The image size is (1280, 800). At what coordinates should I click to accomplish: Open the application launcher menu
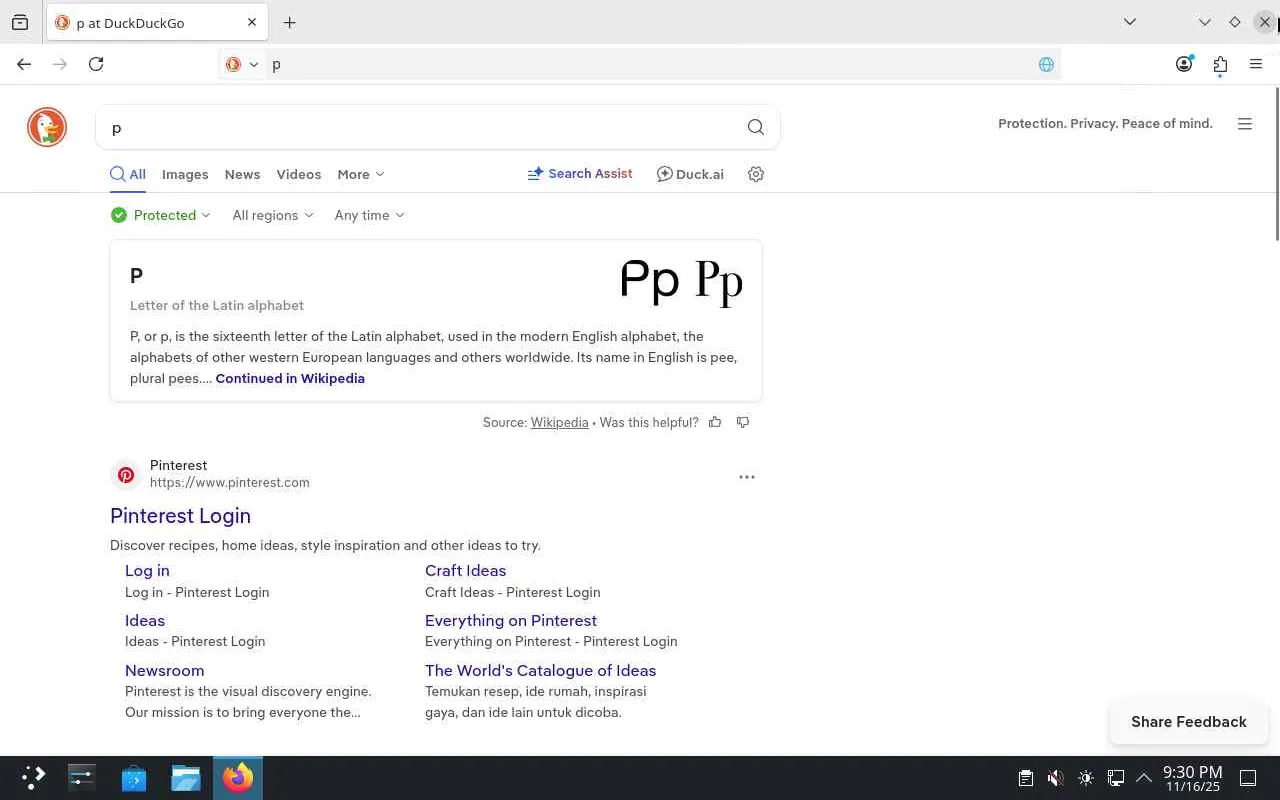33,778
